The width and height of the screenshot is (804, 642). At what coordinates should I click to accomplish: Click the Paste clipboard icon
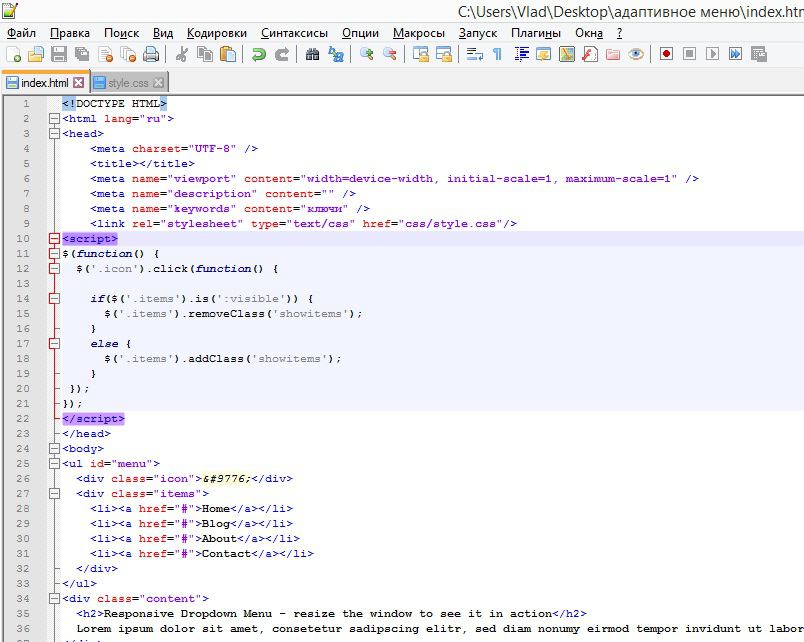point(229,54)
